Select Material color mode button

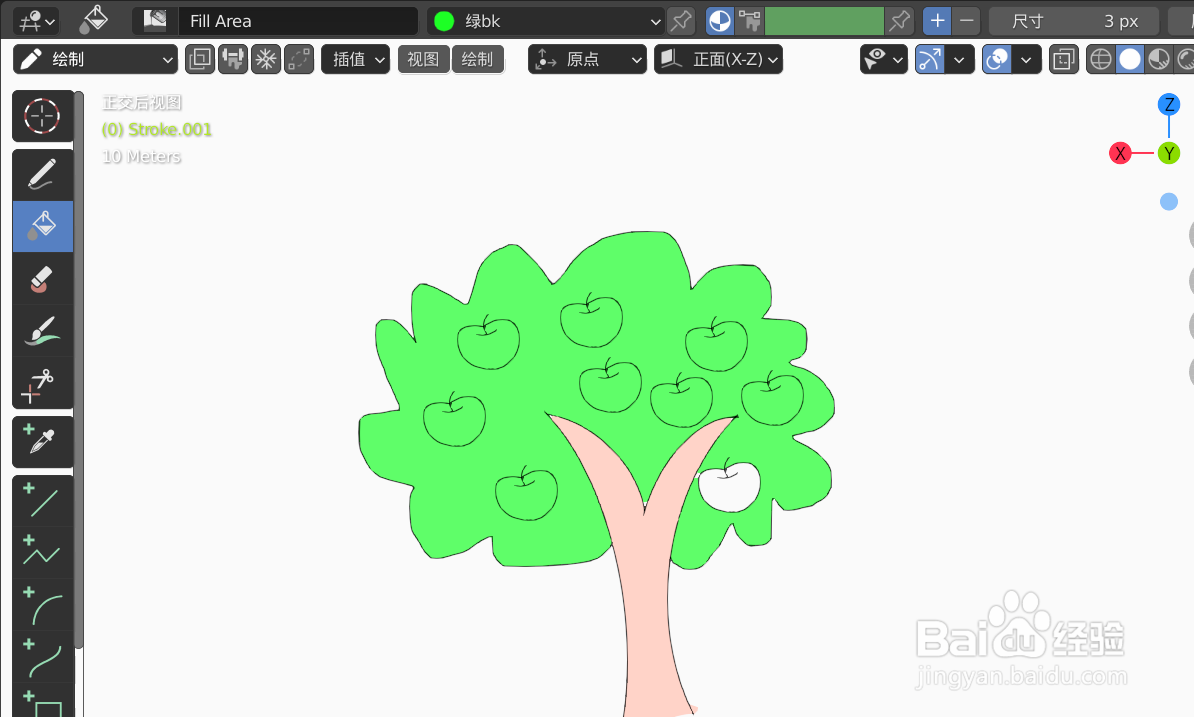point(720,21)
